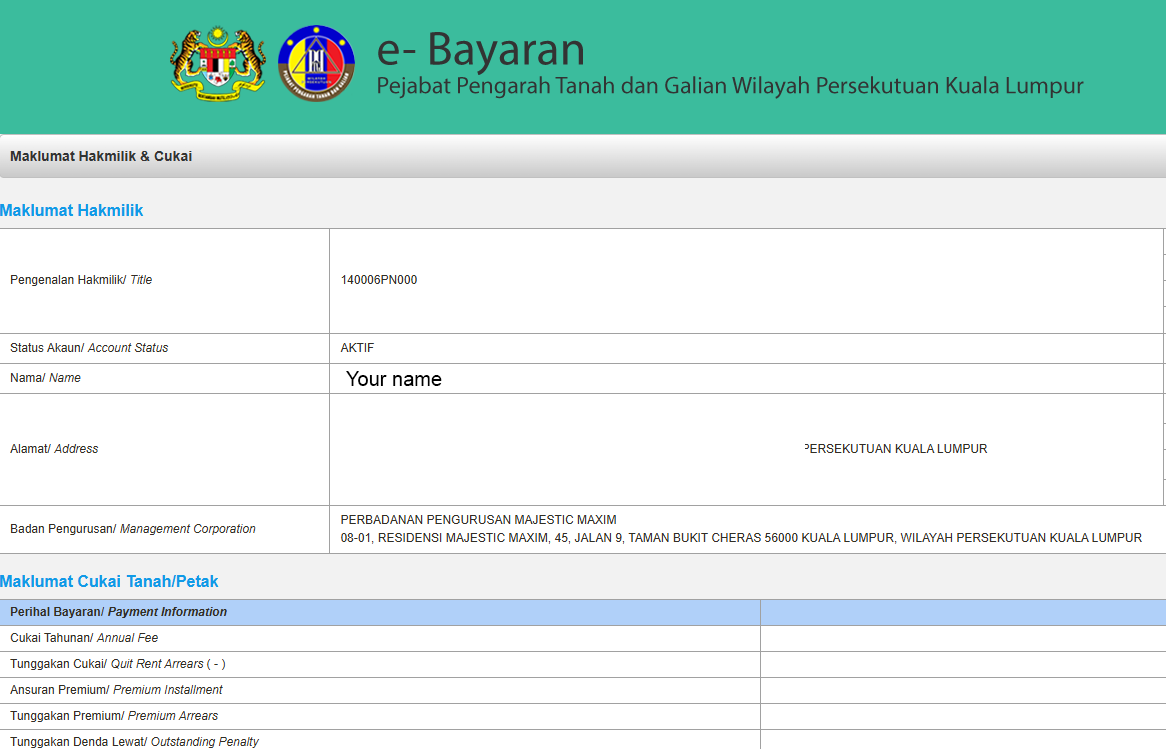Click the PERSEKUTUAN KUALA LUMPUR address text
This screenshot has height=749, width=1166.
click(x=896, y=449)
